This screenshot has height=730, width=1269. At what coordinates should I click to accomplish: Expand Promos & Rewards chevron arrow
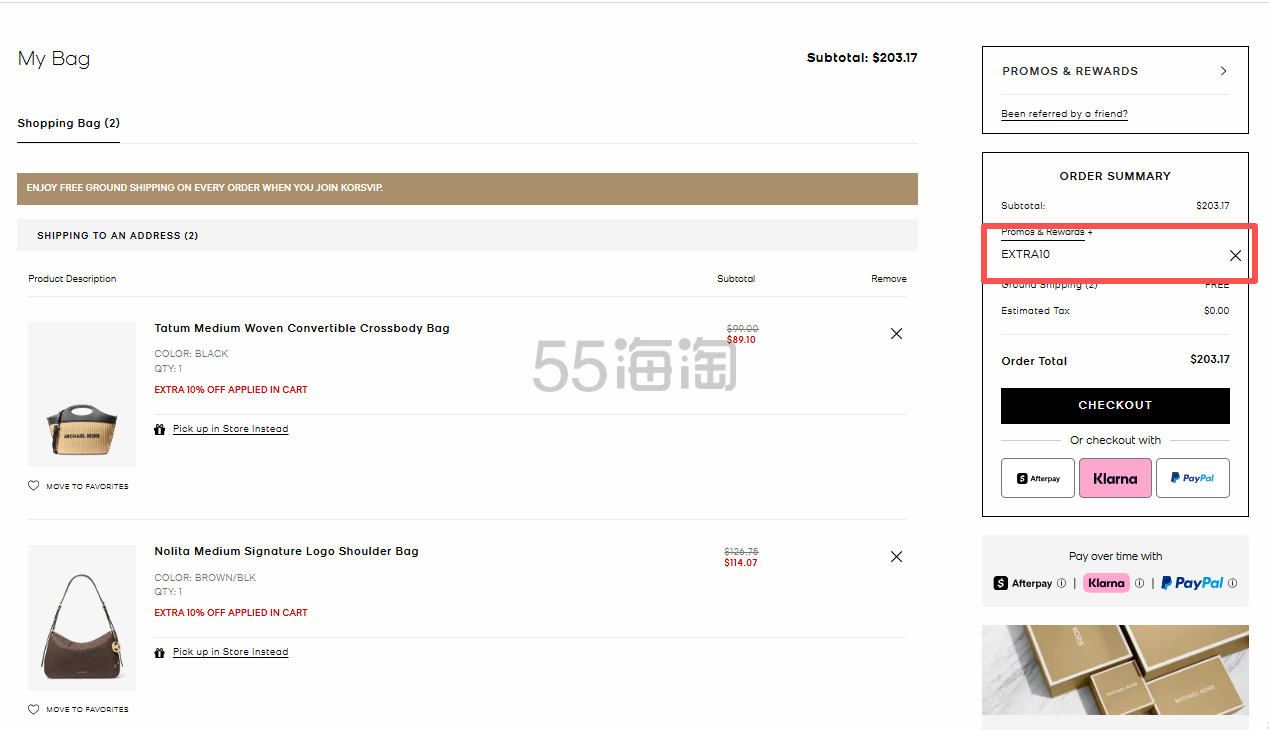pyautogui.click(x=1223, y=71)
